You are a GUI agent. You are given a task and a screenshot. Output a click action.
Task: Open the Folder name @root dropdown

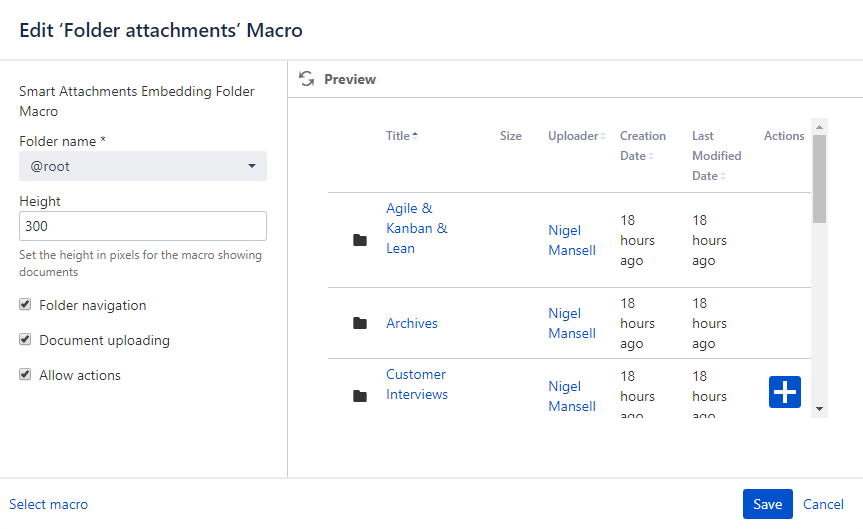143,166
